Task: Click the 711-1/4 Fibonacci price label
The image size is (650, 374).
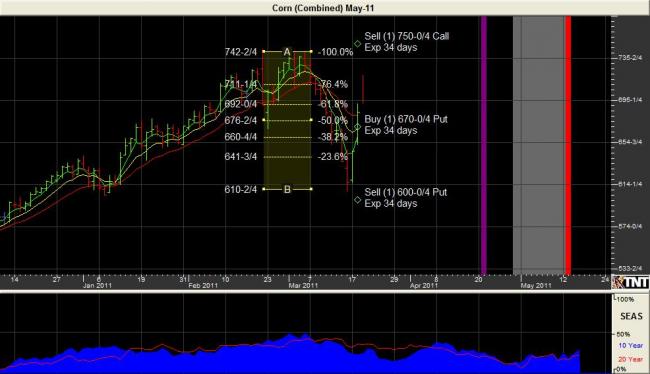Action: click(x=240, y=85)
